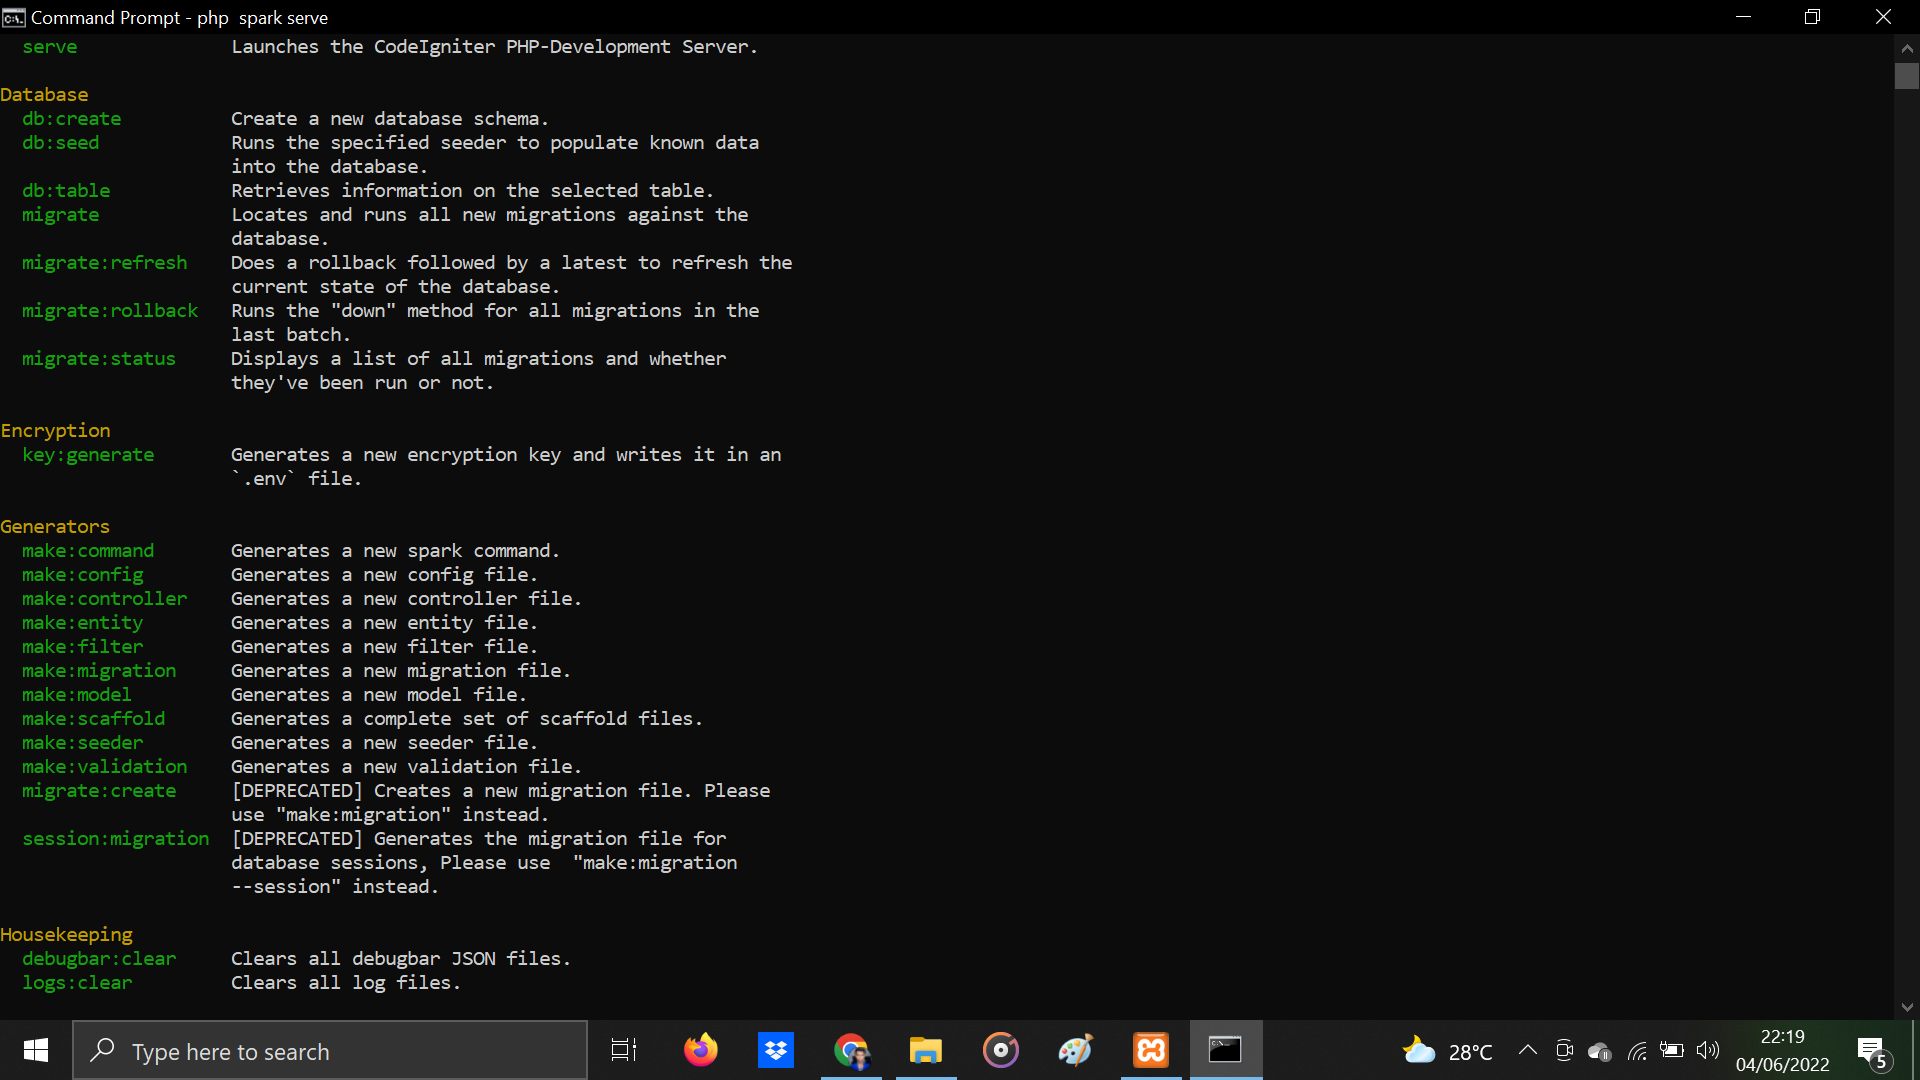Toggle Wi-Fi via the network tray icon
This screenshot has height=1080, width=1920.
(x=1638, y=1050)
